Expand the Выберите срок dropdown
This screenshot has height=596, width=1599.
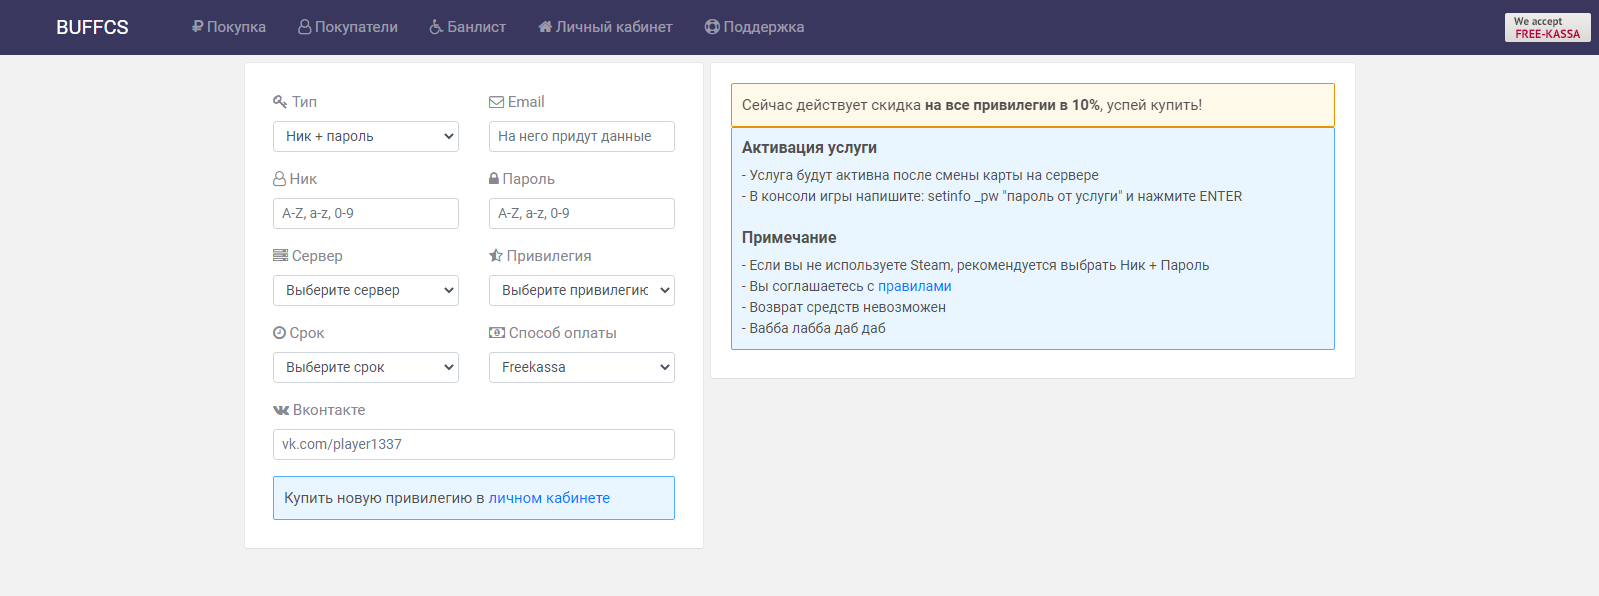point(366,368)
